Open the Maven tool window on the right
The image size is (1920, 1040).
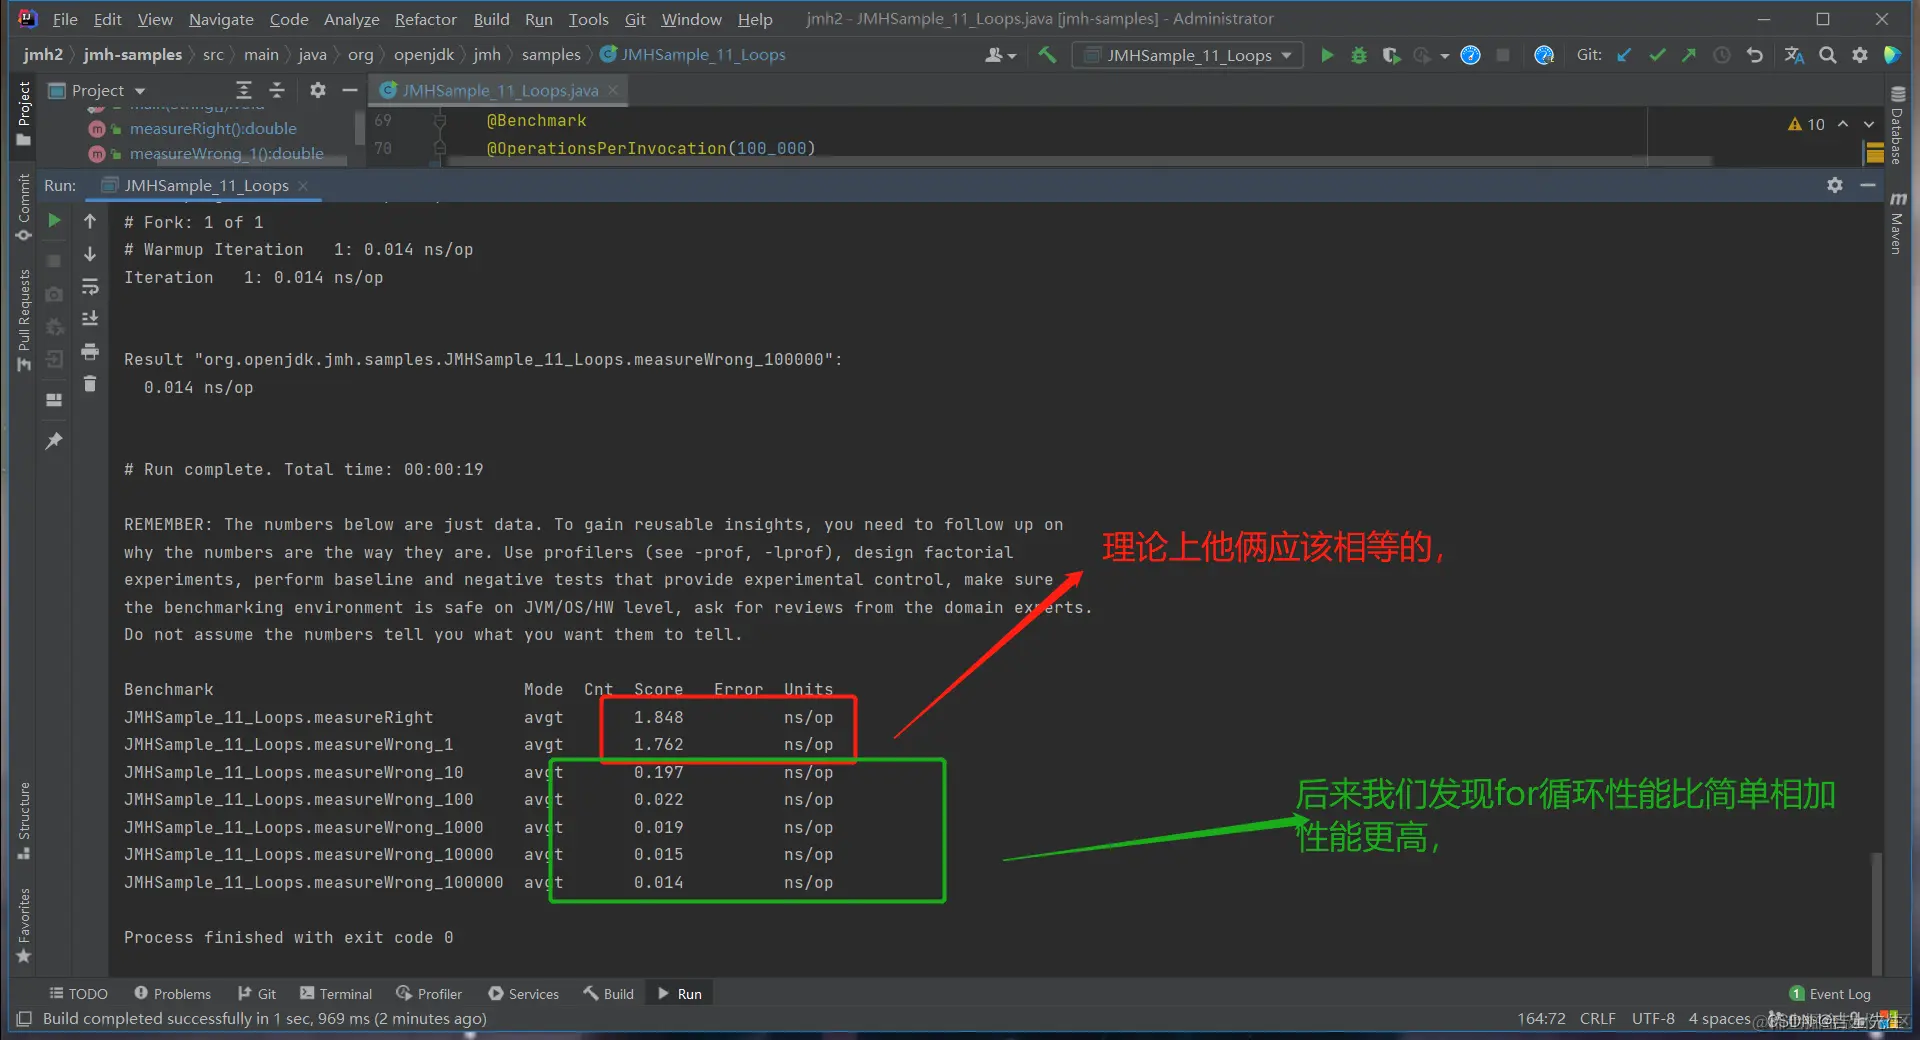(1896, 223)
